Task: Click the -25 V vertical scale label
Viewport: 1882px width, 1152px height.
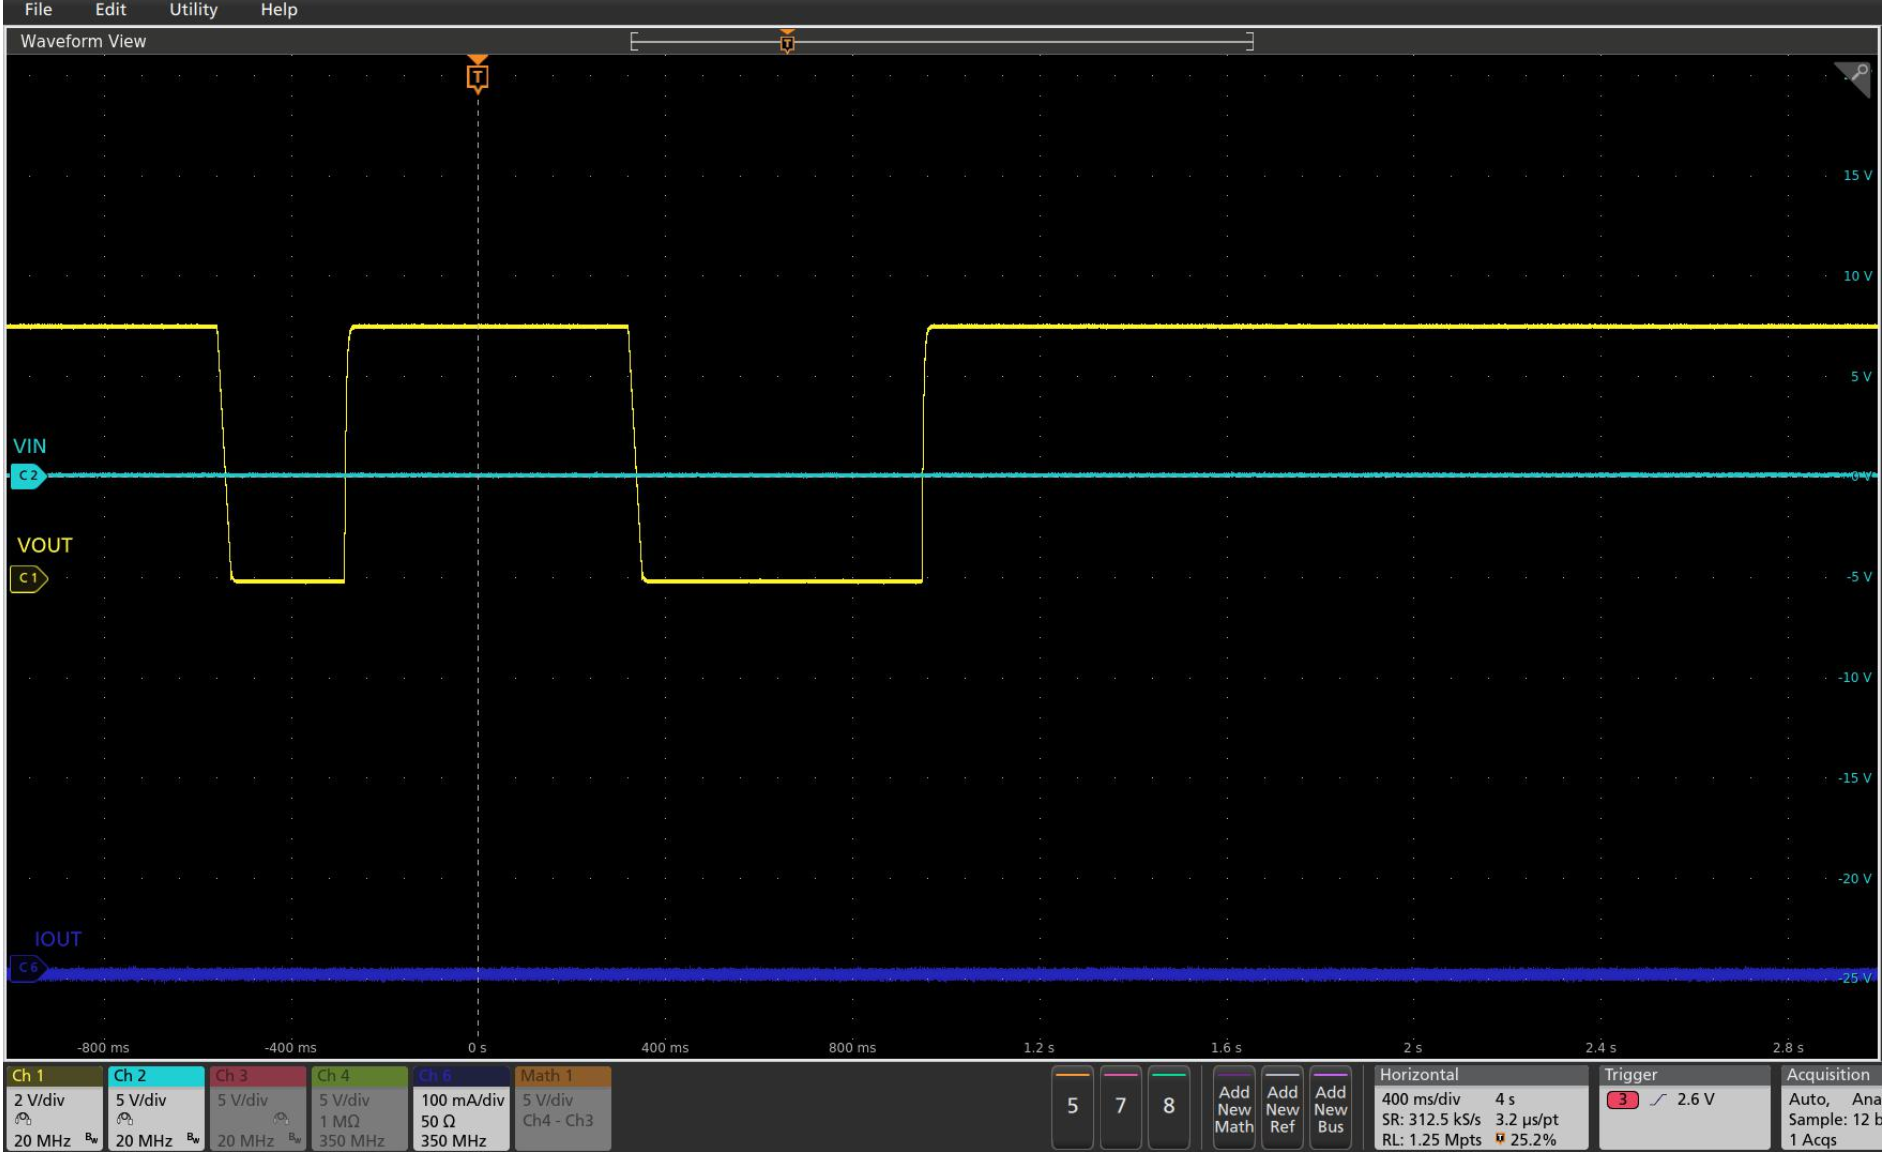Action: pyautogui.click(x=1856, y=978)
